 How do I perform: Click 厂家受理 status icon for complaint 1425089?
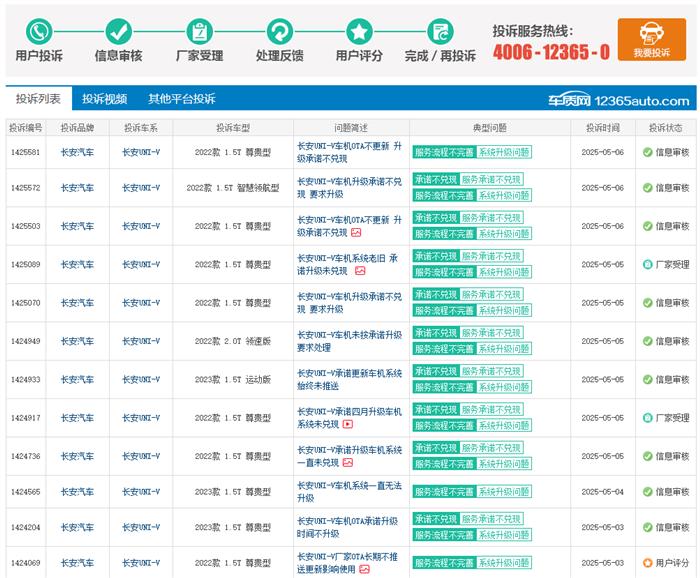(x=647, y=265)
